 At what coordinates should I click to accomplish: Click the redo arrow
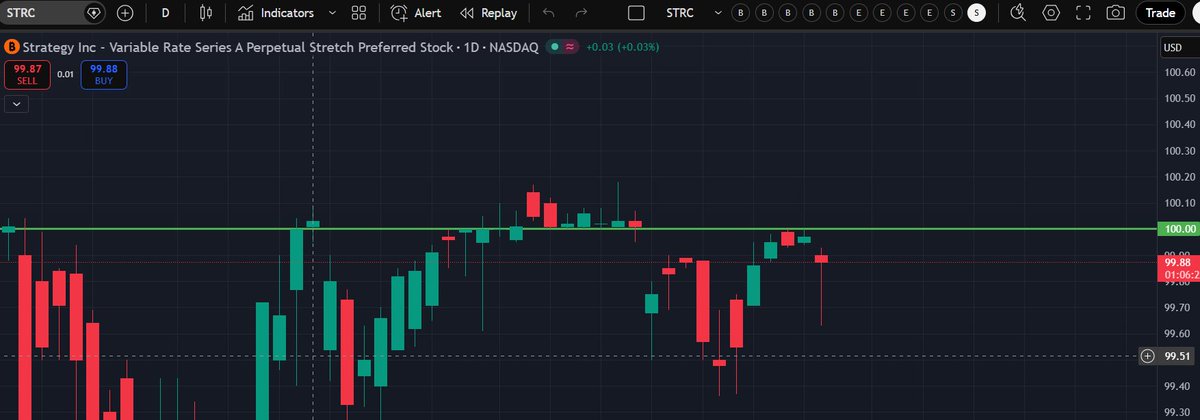581,13
